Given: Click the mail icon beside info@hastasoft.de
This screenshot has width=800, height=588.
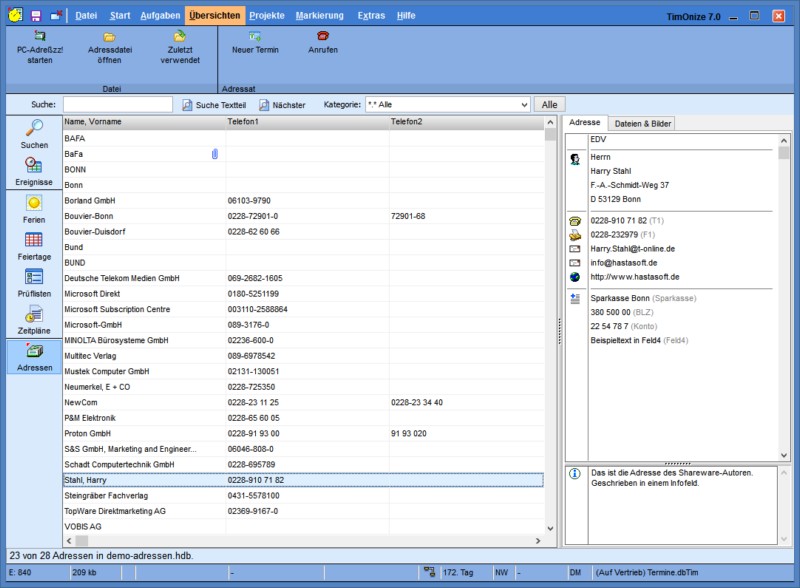Looking at the screenshot, I should click(x=575, y=263).
